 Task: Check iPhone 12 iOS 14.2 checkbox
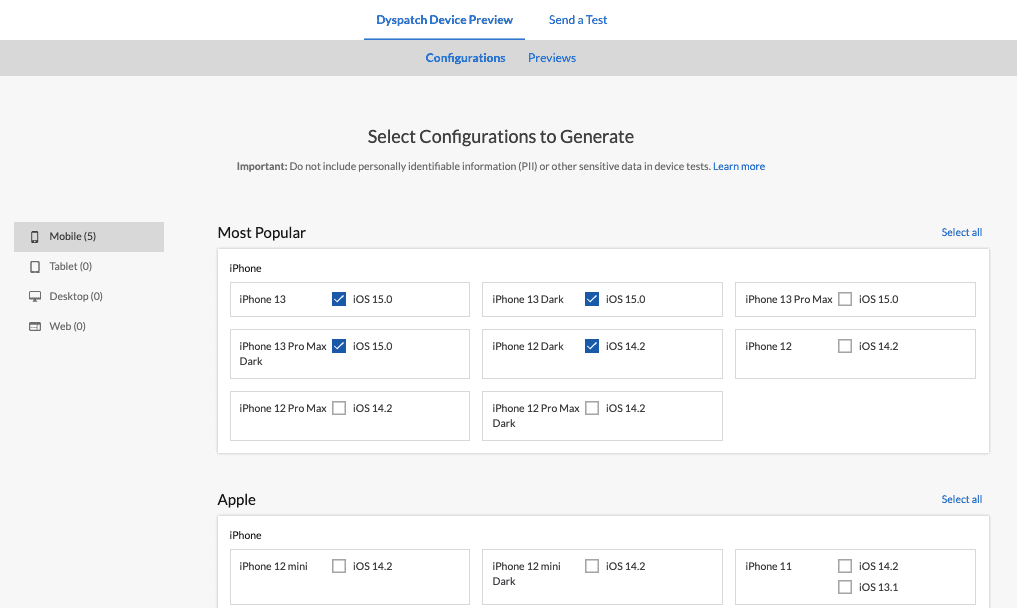(x=844, y=346)
